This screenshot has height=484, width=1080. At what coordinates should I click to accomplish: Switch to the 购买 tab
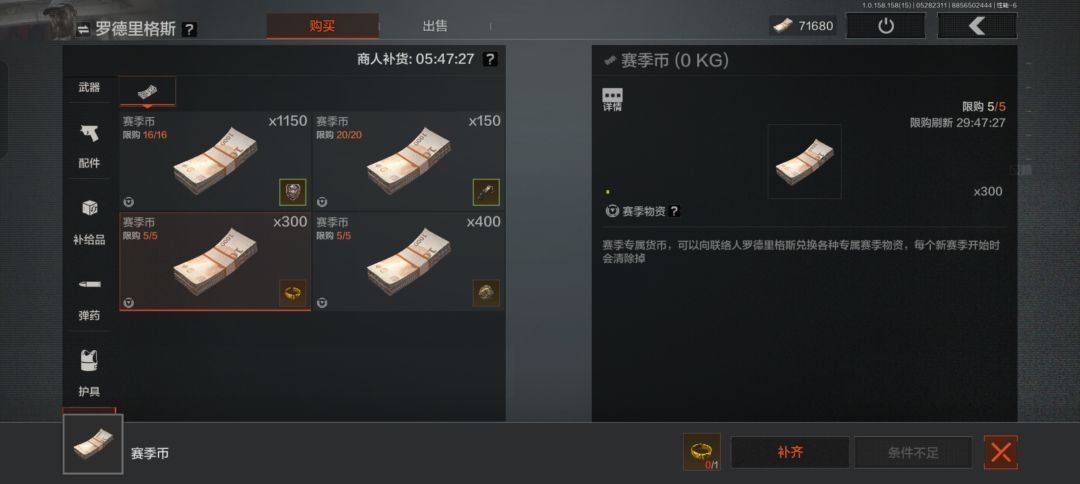[322, 26]
